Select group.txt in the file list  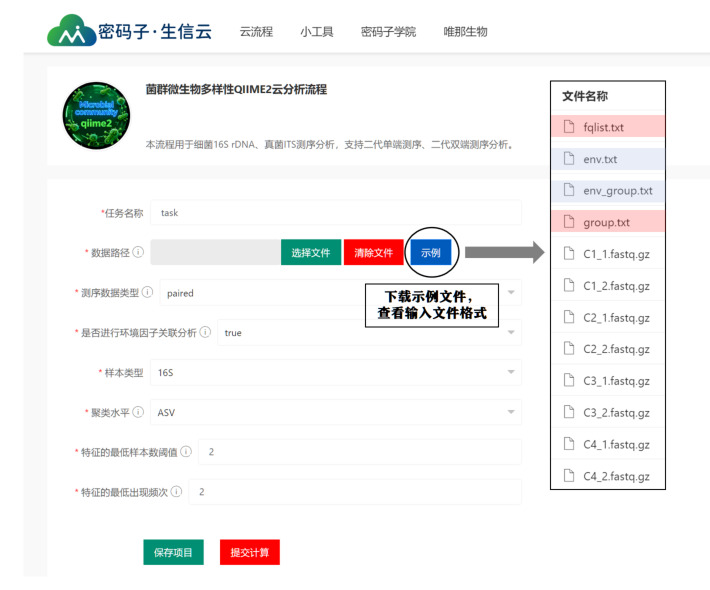pos(606,222)
